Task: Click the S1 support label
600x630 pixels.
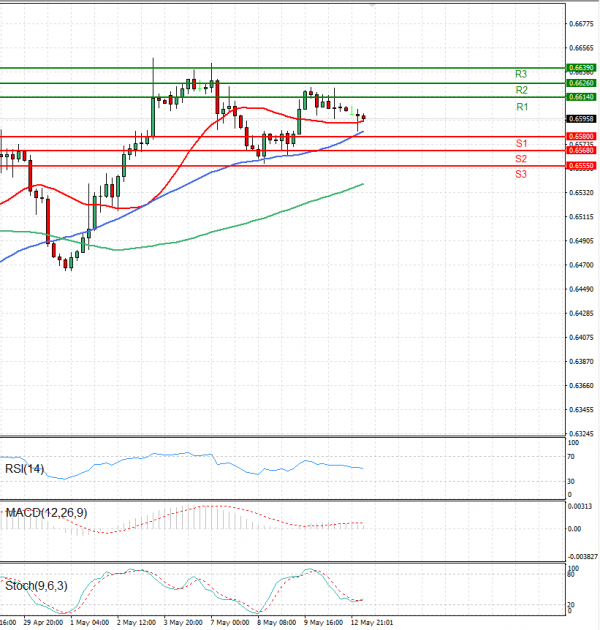Action: click(521, 143)
